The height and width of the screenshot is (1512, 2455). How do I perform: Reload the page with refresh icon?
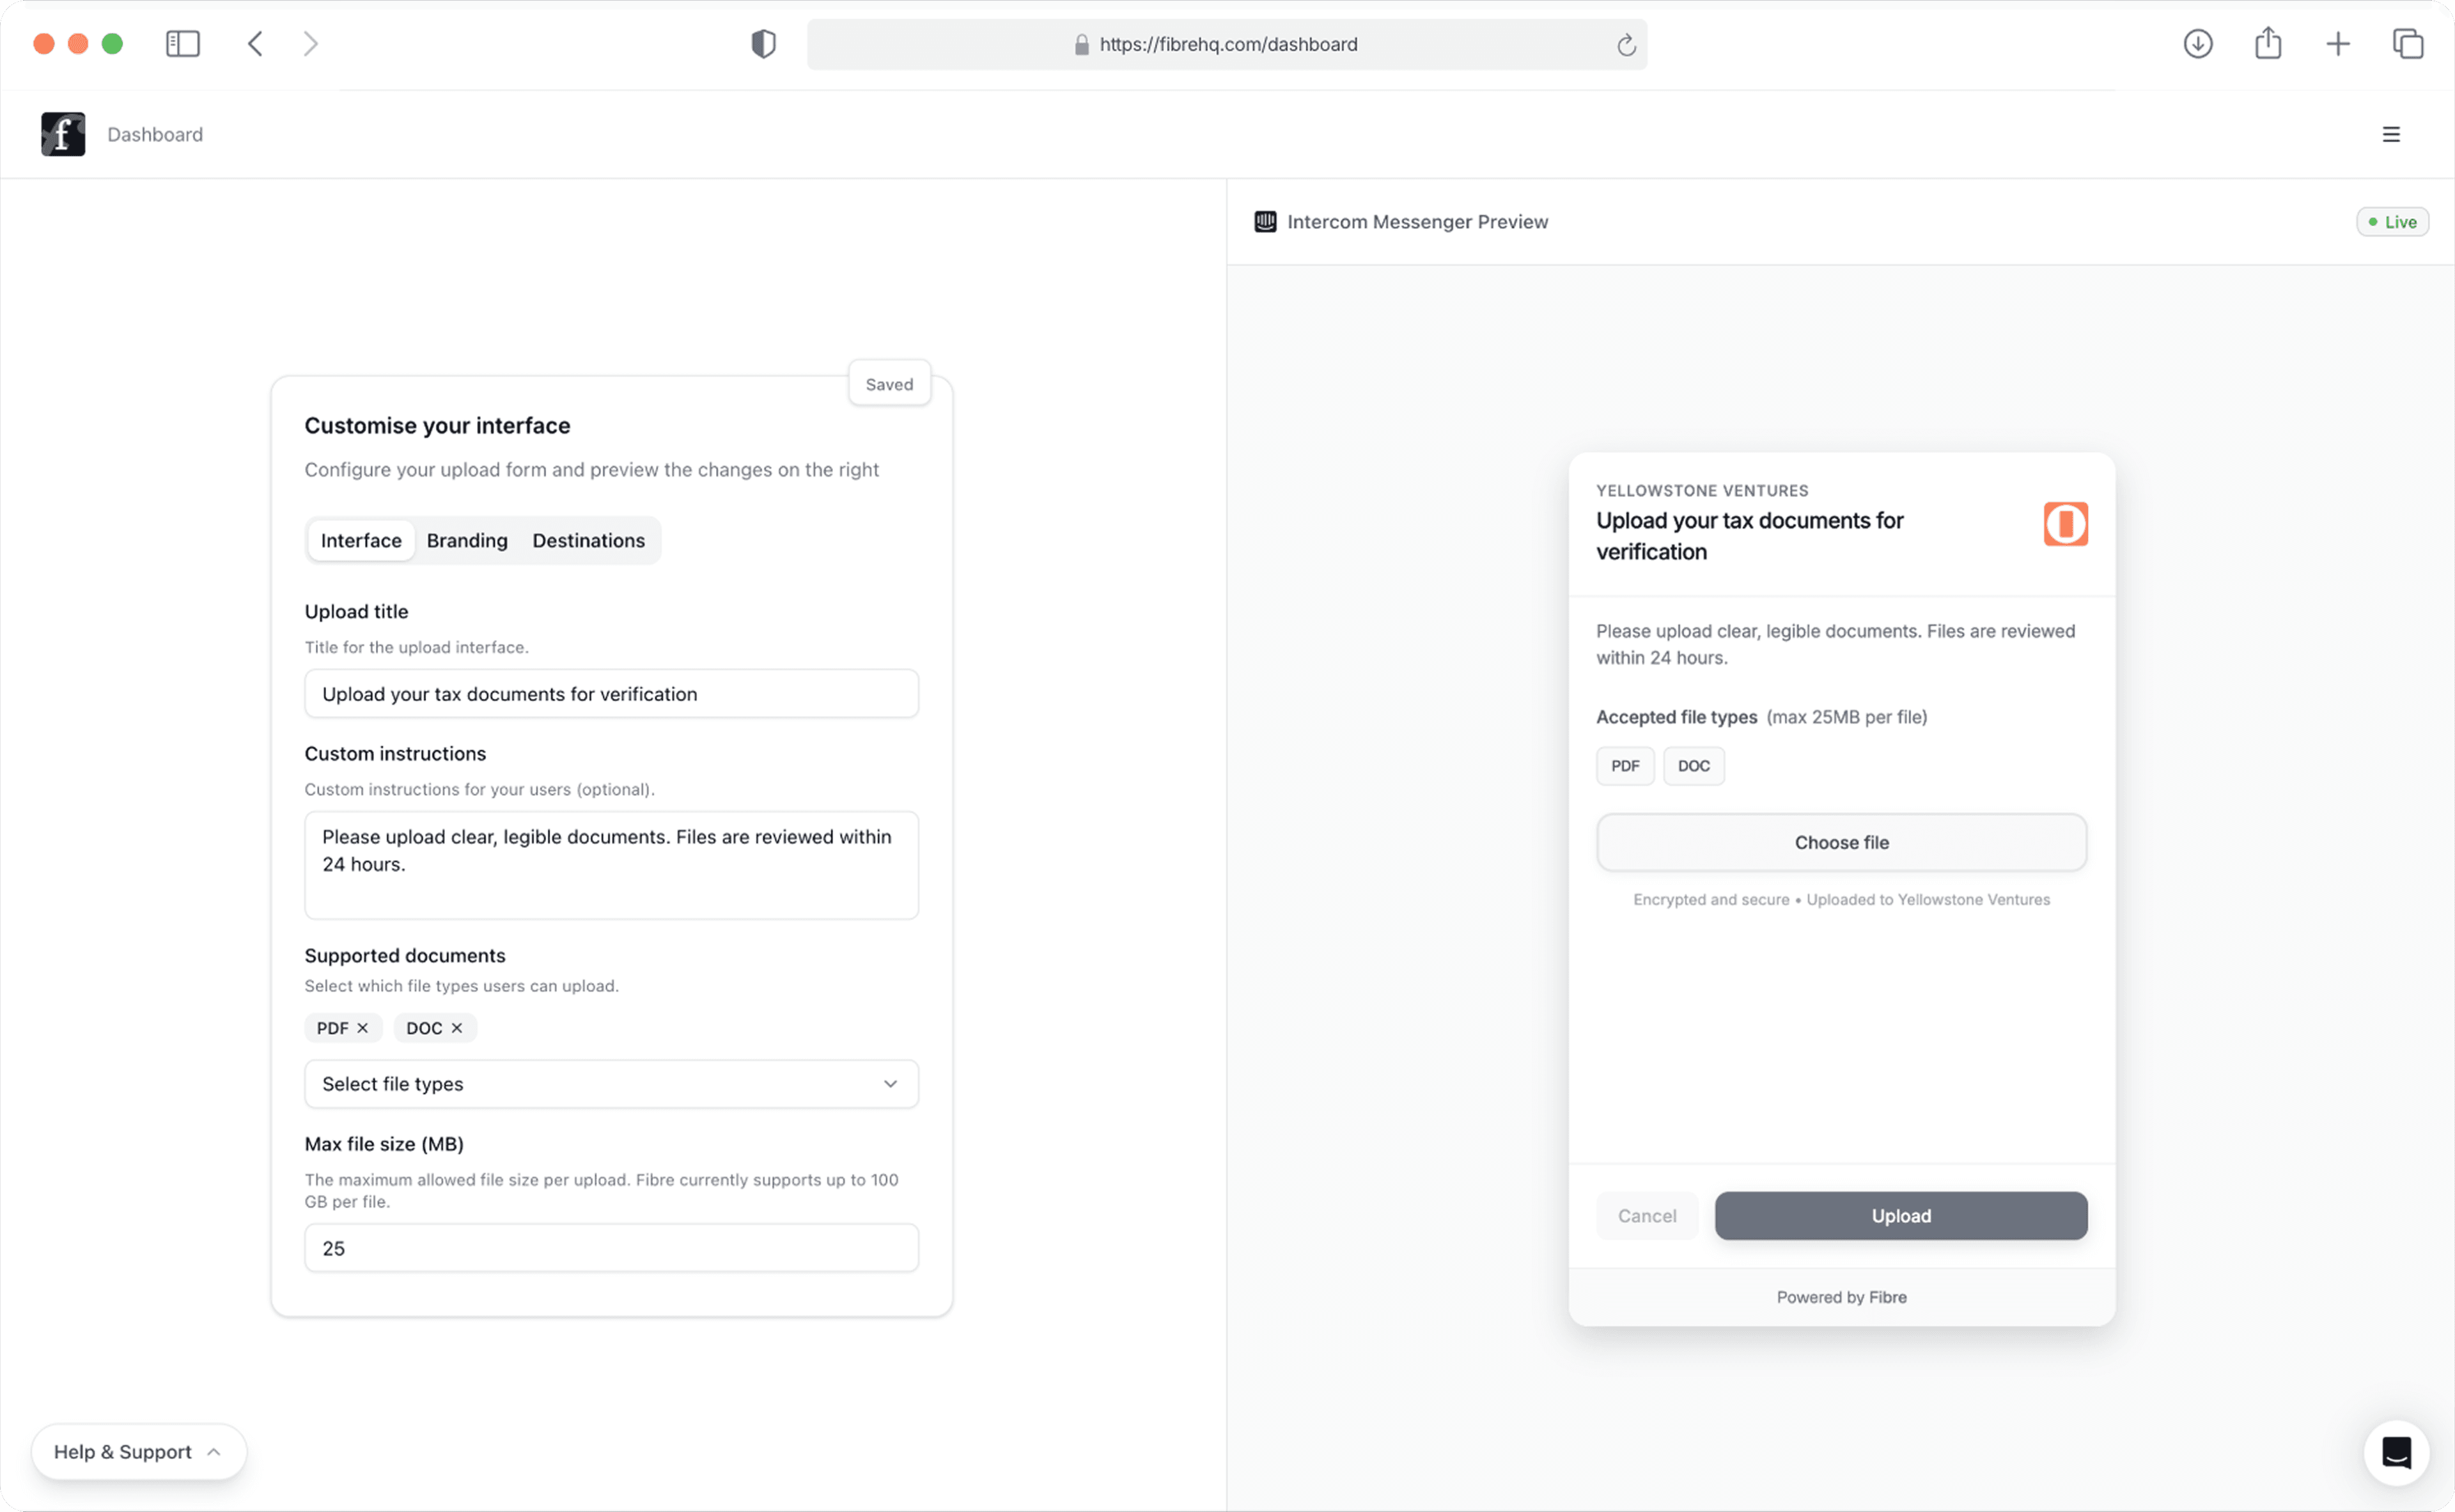click(x=1626, y=45)
